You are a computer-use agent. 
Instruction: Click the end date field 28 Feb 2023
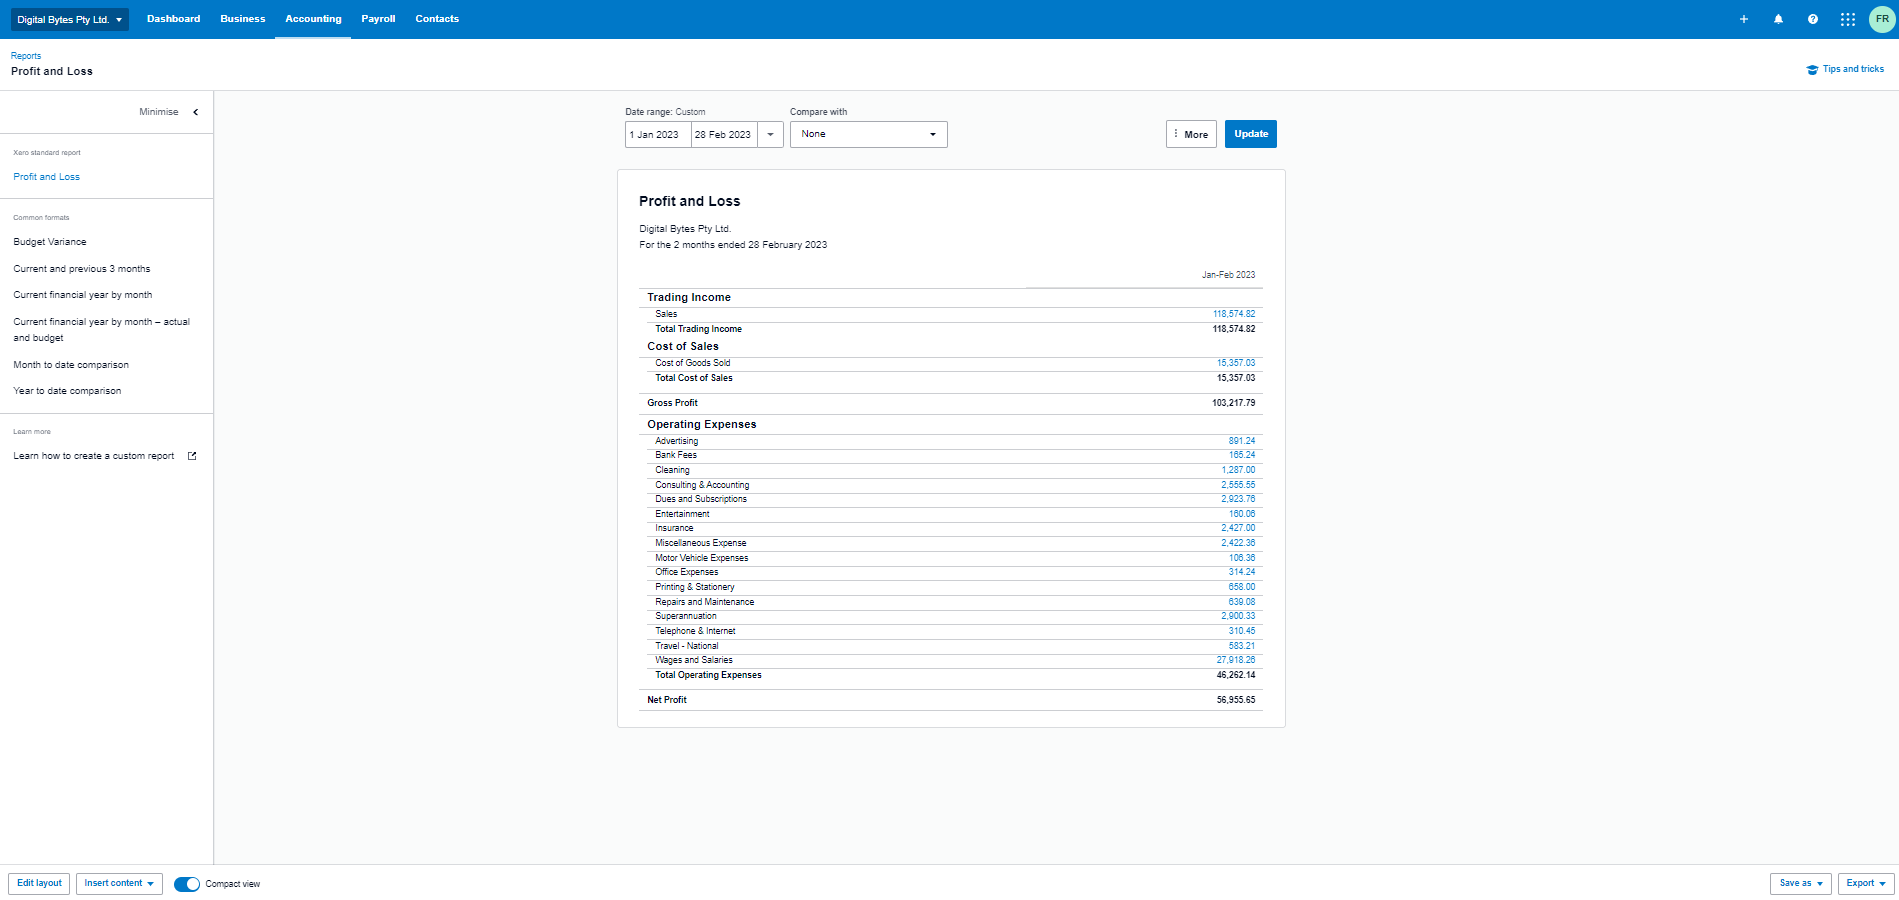pos(724,134)
